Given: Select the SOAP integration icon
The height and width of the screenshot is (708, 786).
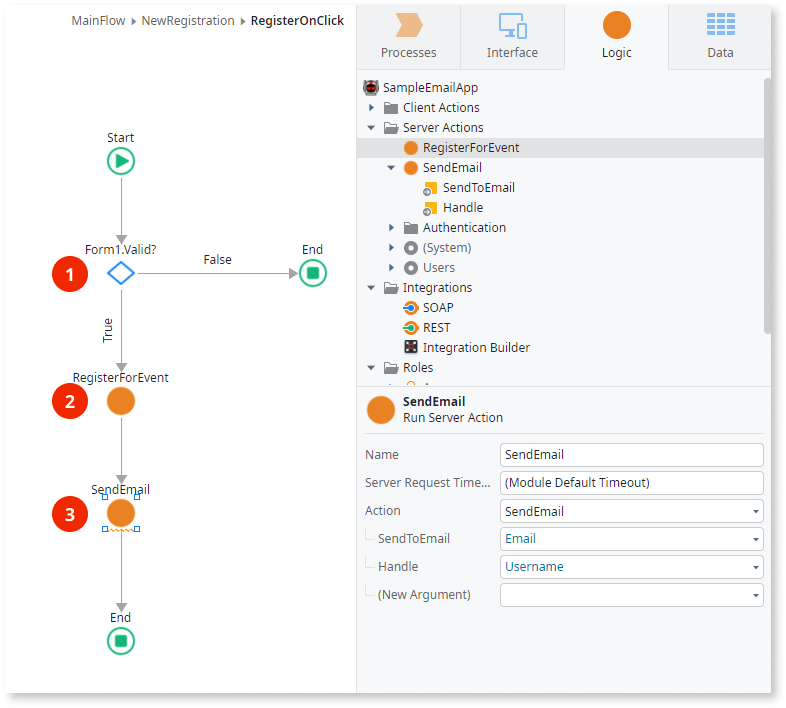Looking at the screenshot, I should click(410, 308).
